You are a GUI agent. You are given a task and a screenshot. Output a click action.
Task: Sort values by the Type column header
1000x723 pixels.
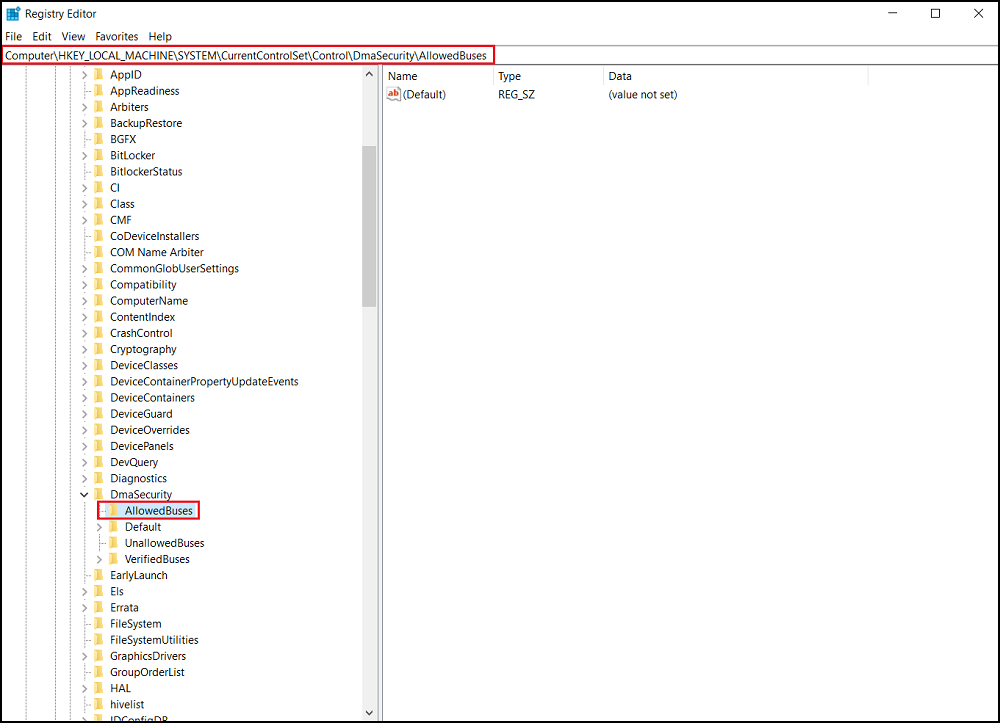click(x=510, y=76)
